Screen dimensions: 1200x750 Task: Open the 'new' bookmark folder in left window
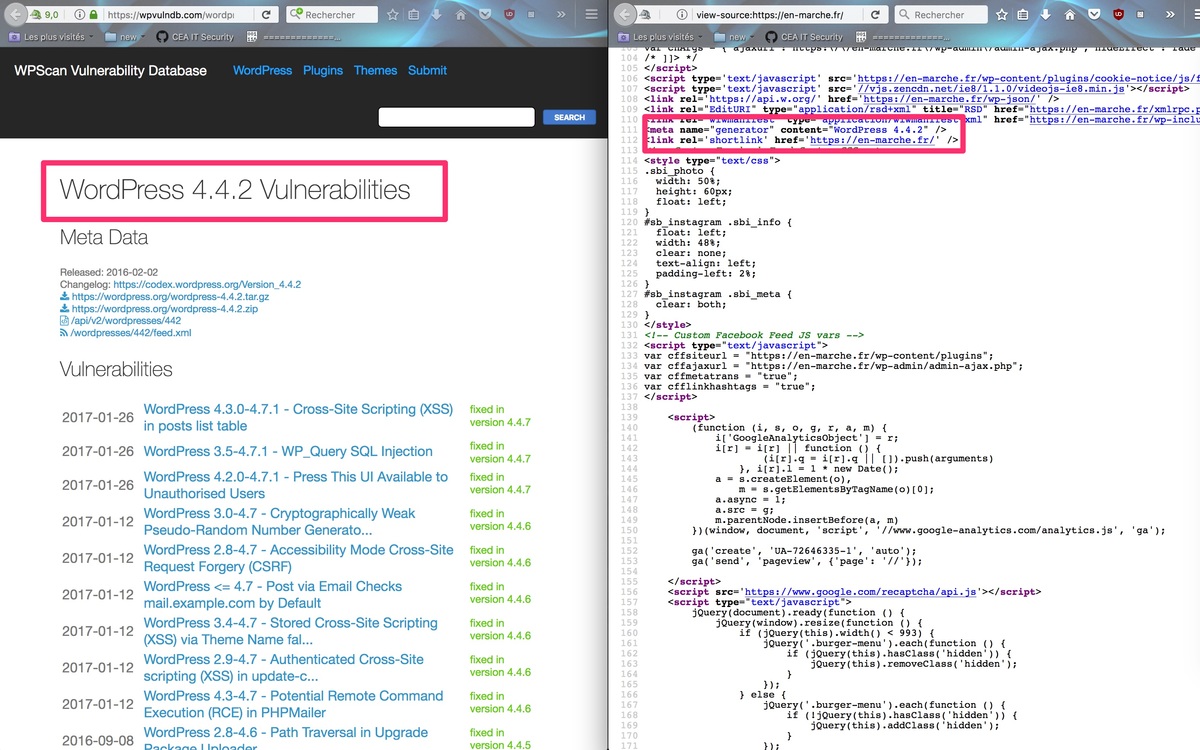pyautogui.click(x=123, y=37)
